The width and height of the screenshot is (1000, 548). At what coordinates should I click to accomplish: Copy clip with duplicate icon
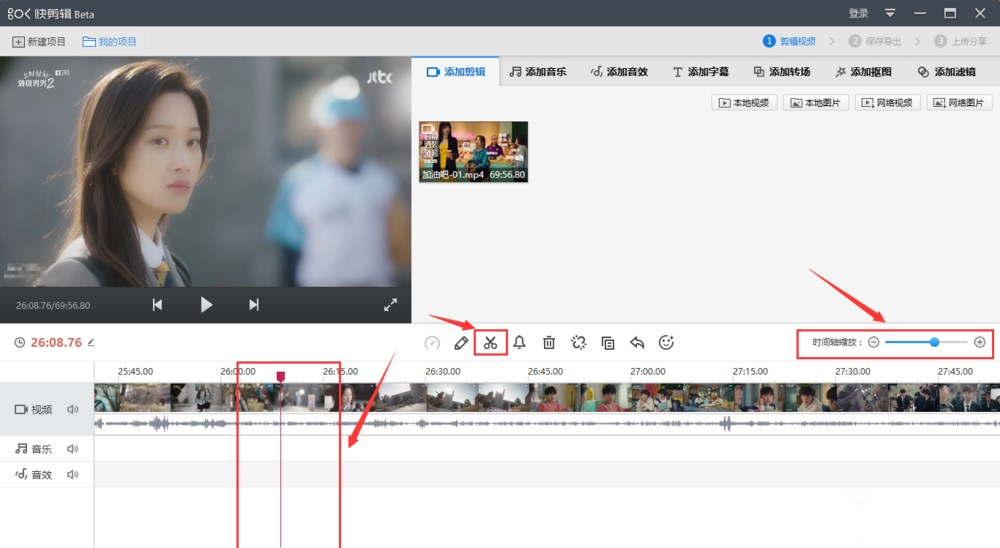click(x=608, y=343)
